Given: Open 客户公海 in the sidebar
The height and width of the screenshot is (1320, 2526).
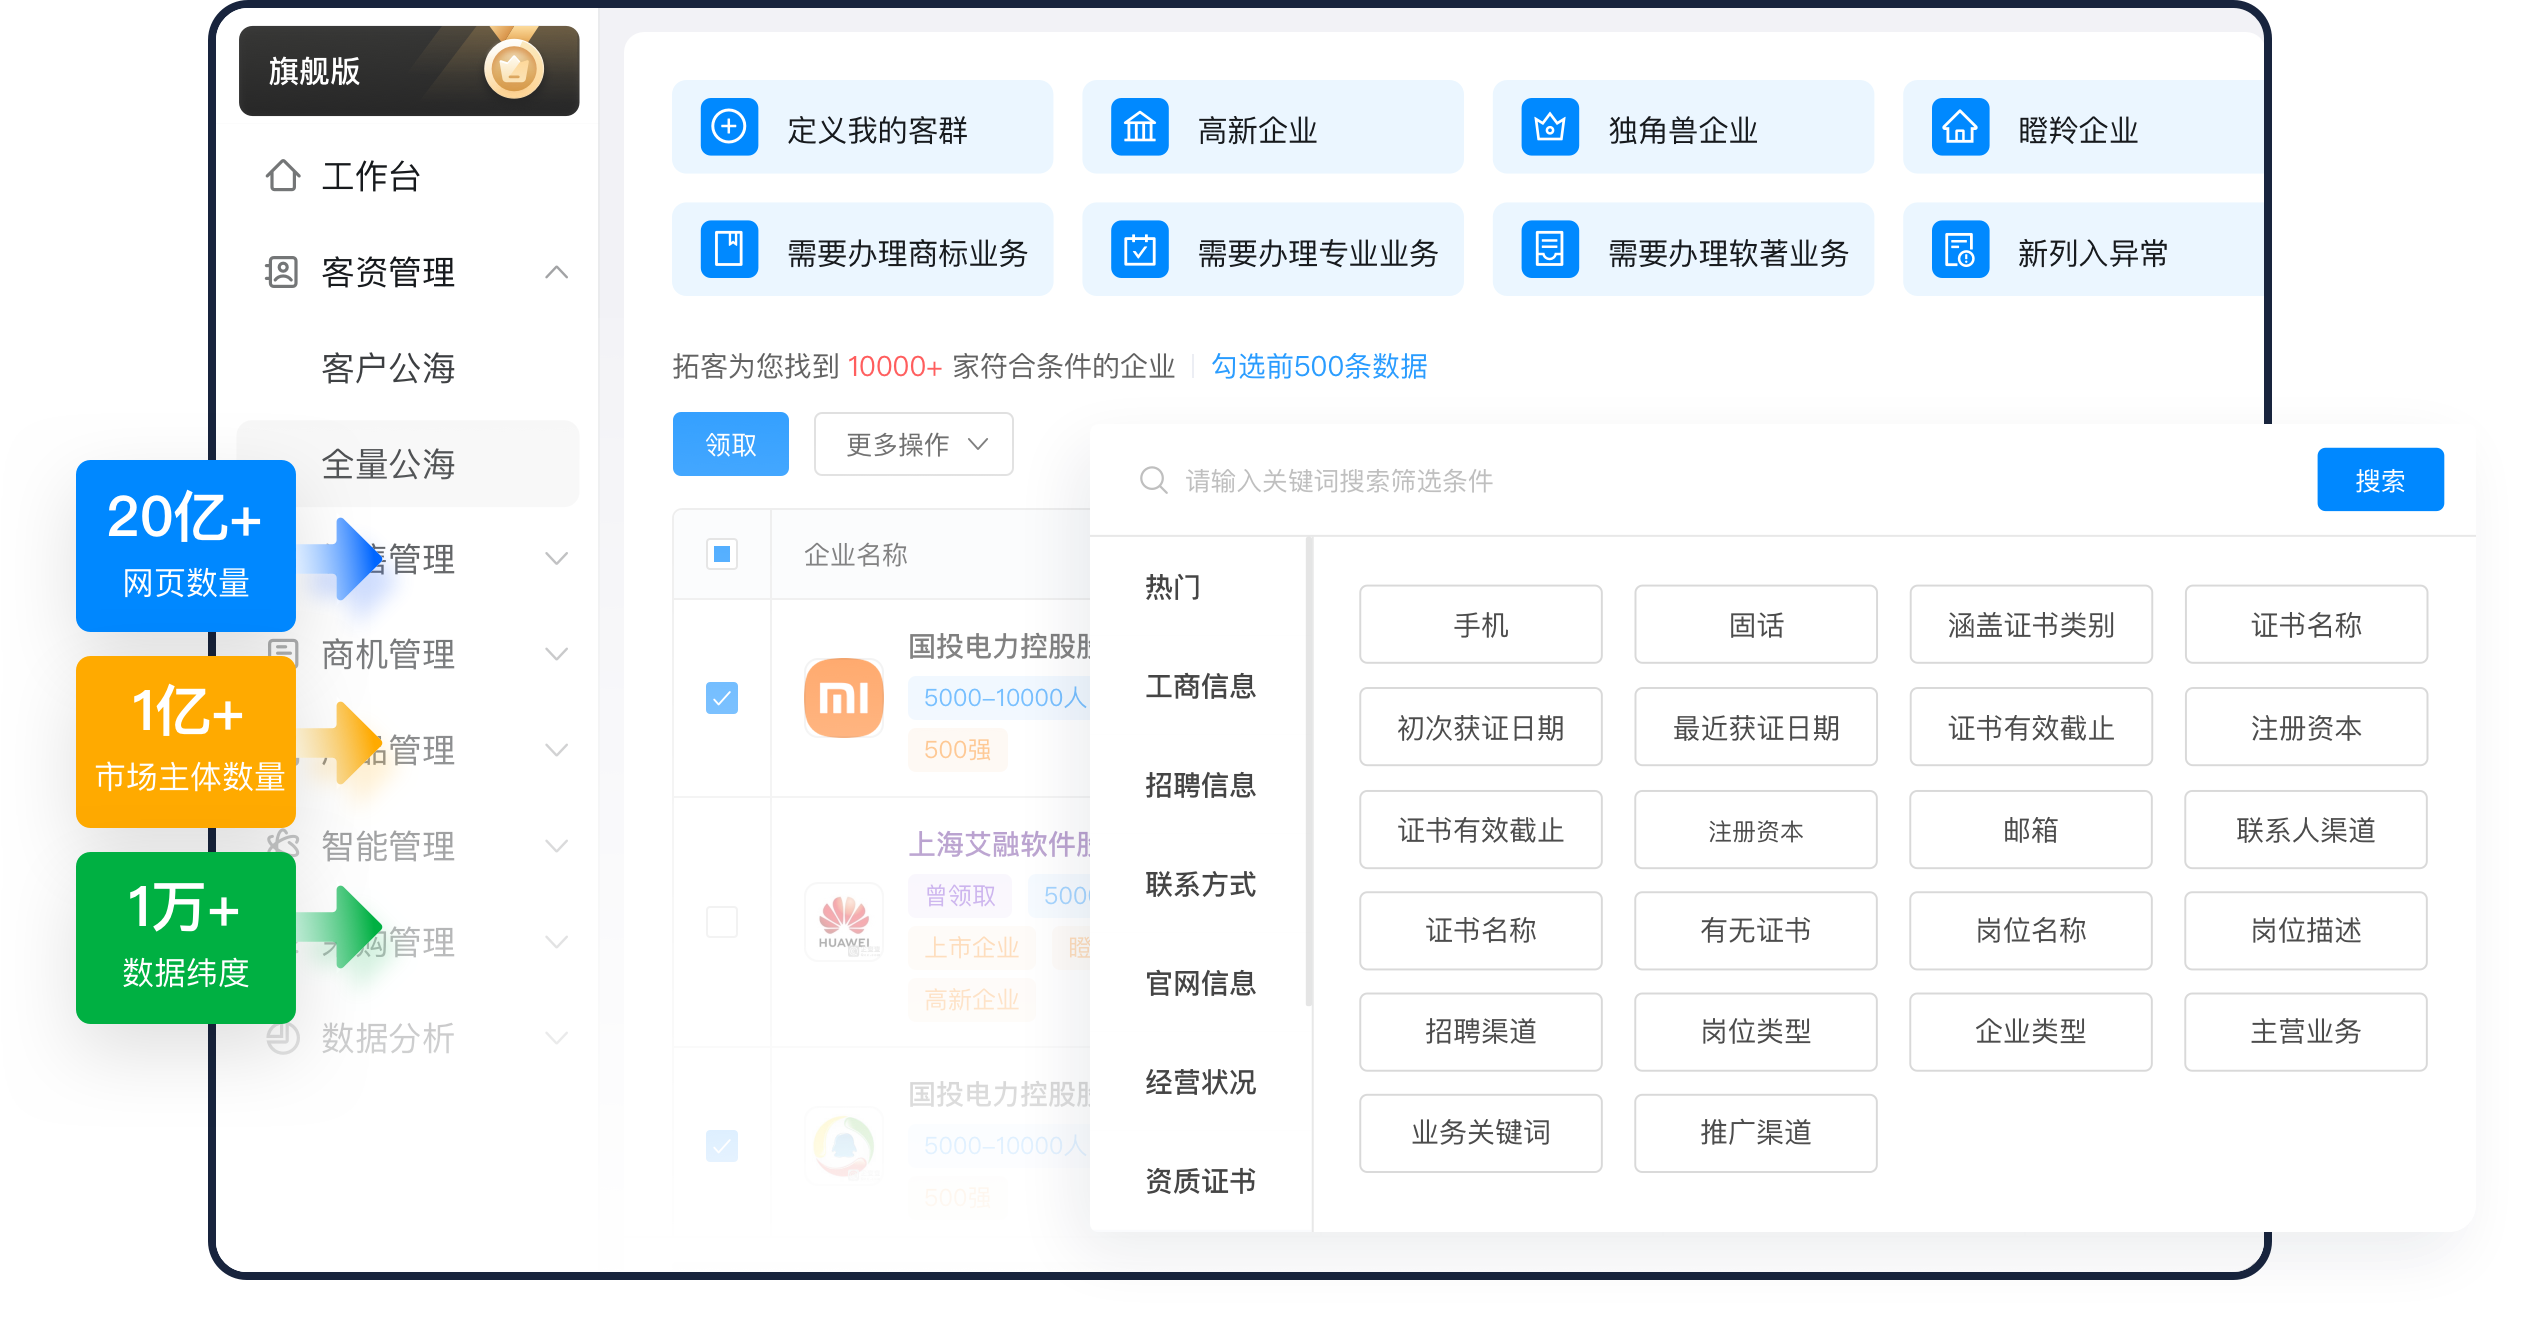Looking at the screenshot, I should pos(388,368).
